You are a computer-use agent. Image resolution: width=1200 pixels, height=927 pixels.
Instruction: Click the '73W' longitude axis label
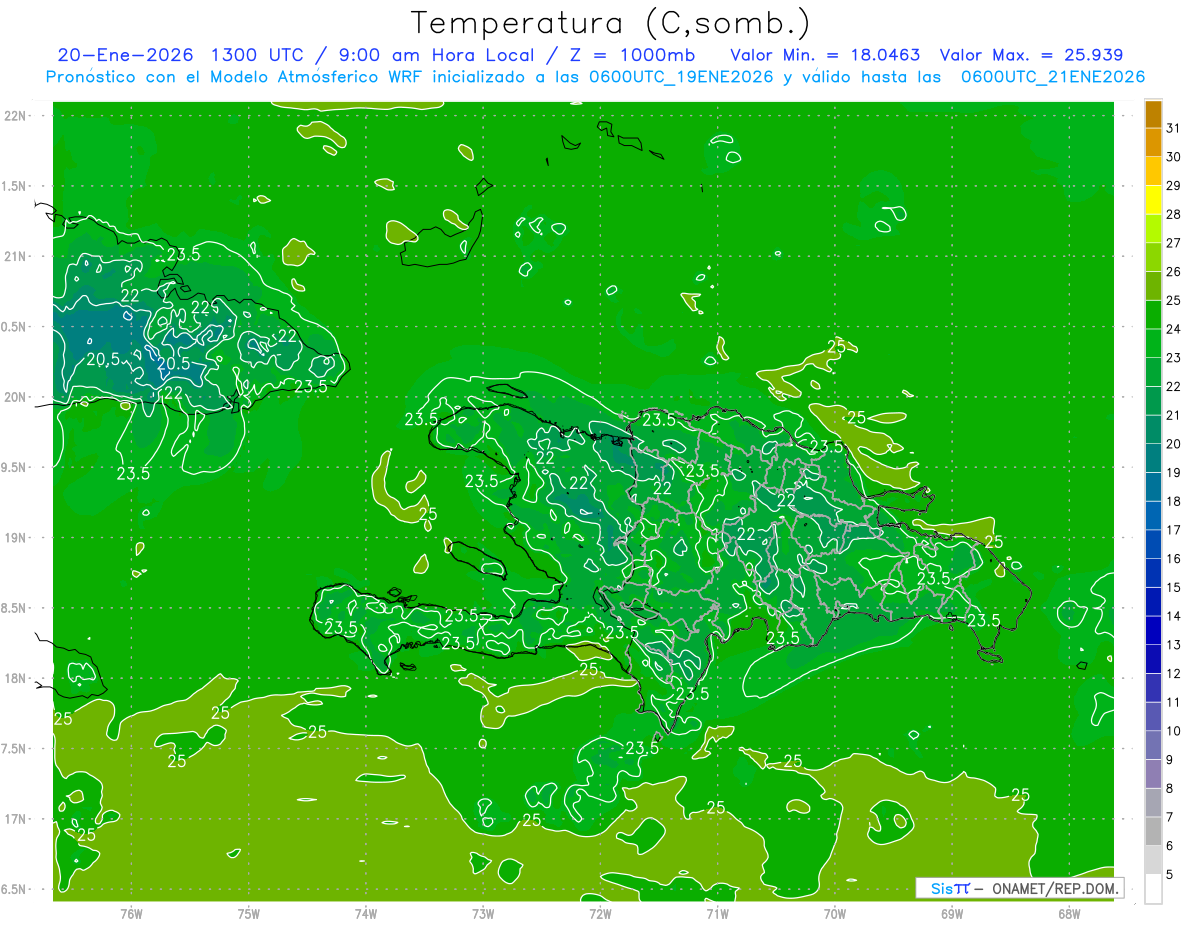tap(483, 912)
